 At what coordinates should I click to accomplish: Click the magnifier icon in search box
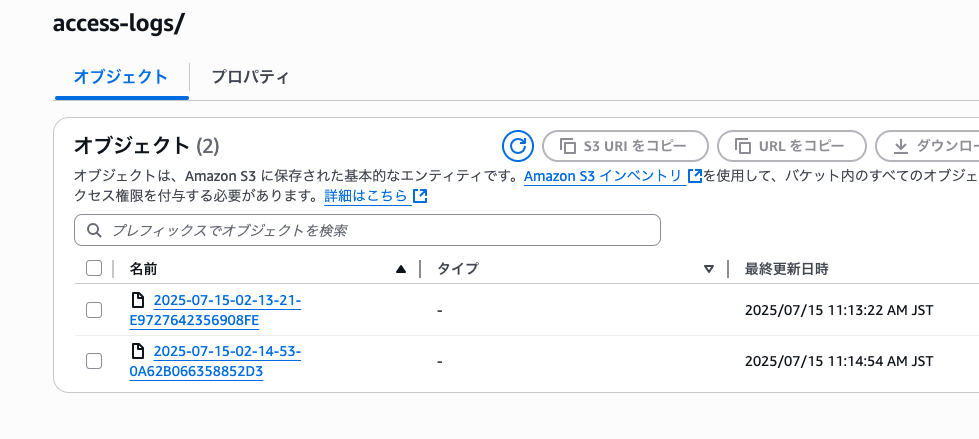pyautogui.click(x=94, y=230)
